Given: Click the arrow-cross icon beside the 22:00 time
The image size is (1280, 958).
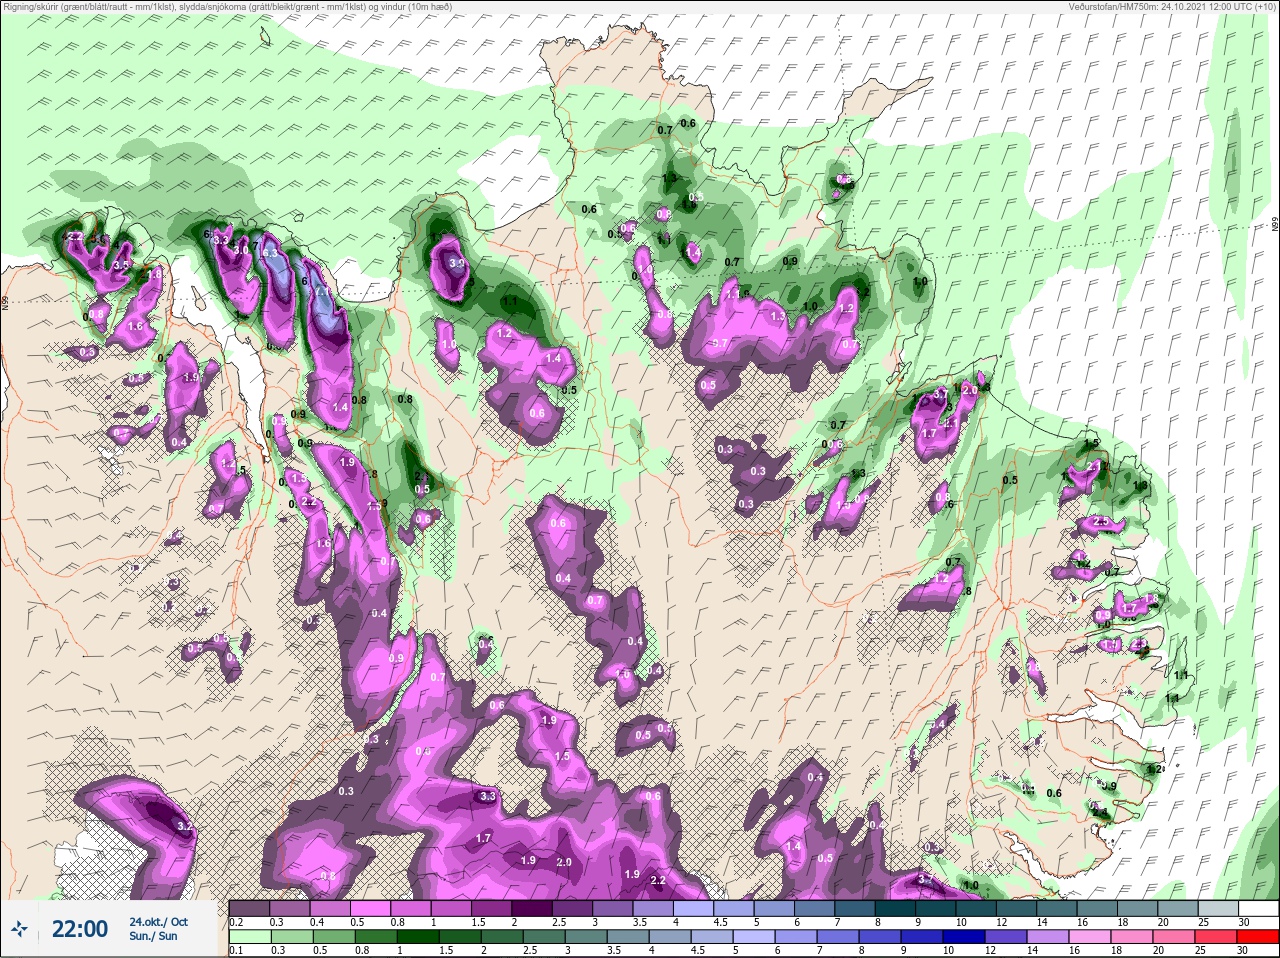Looking at the screenshot, I should click(20, 930).
